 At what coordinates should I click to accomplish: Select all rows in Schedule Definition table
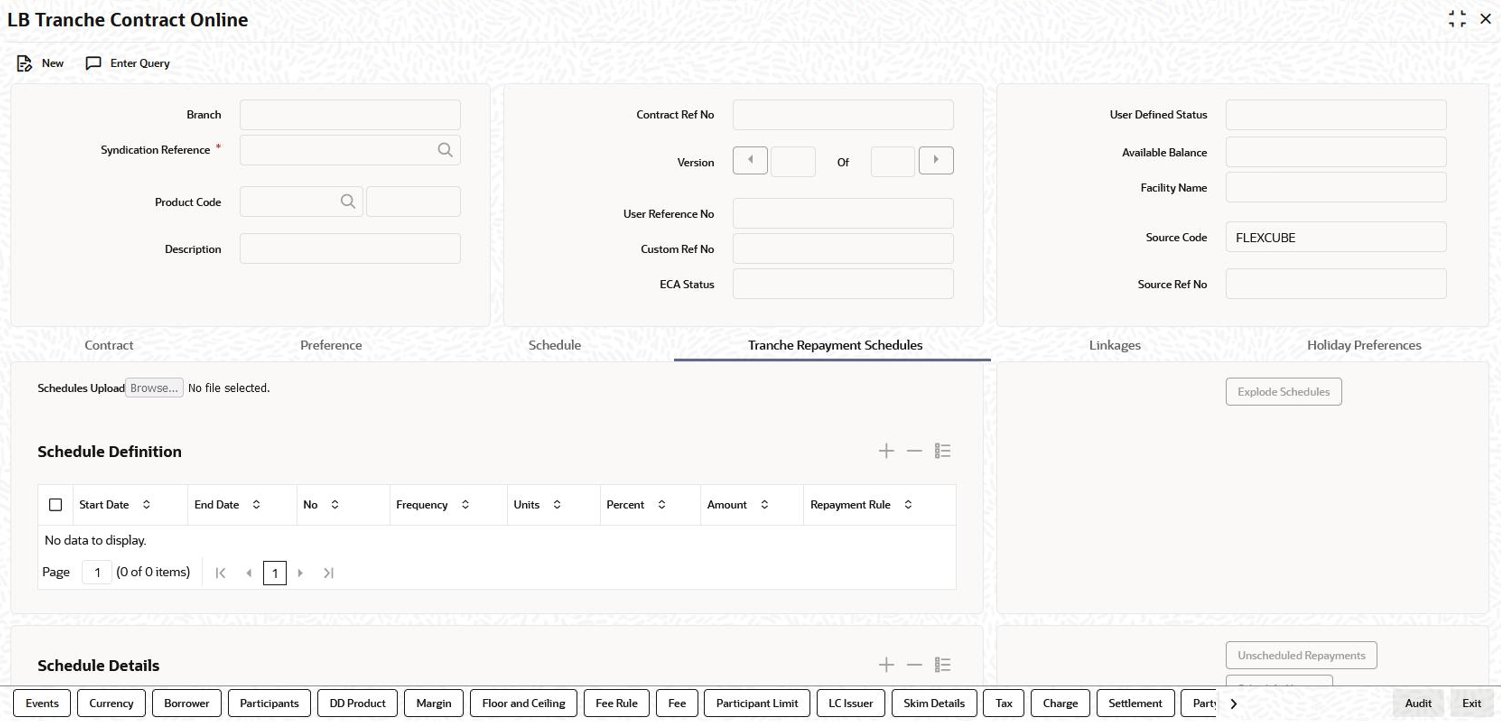point(55,504)
